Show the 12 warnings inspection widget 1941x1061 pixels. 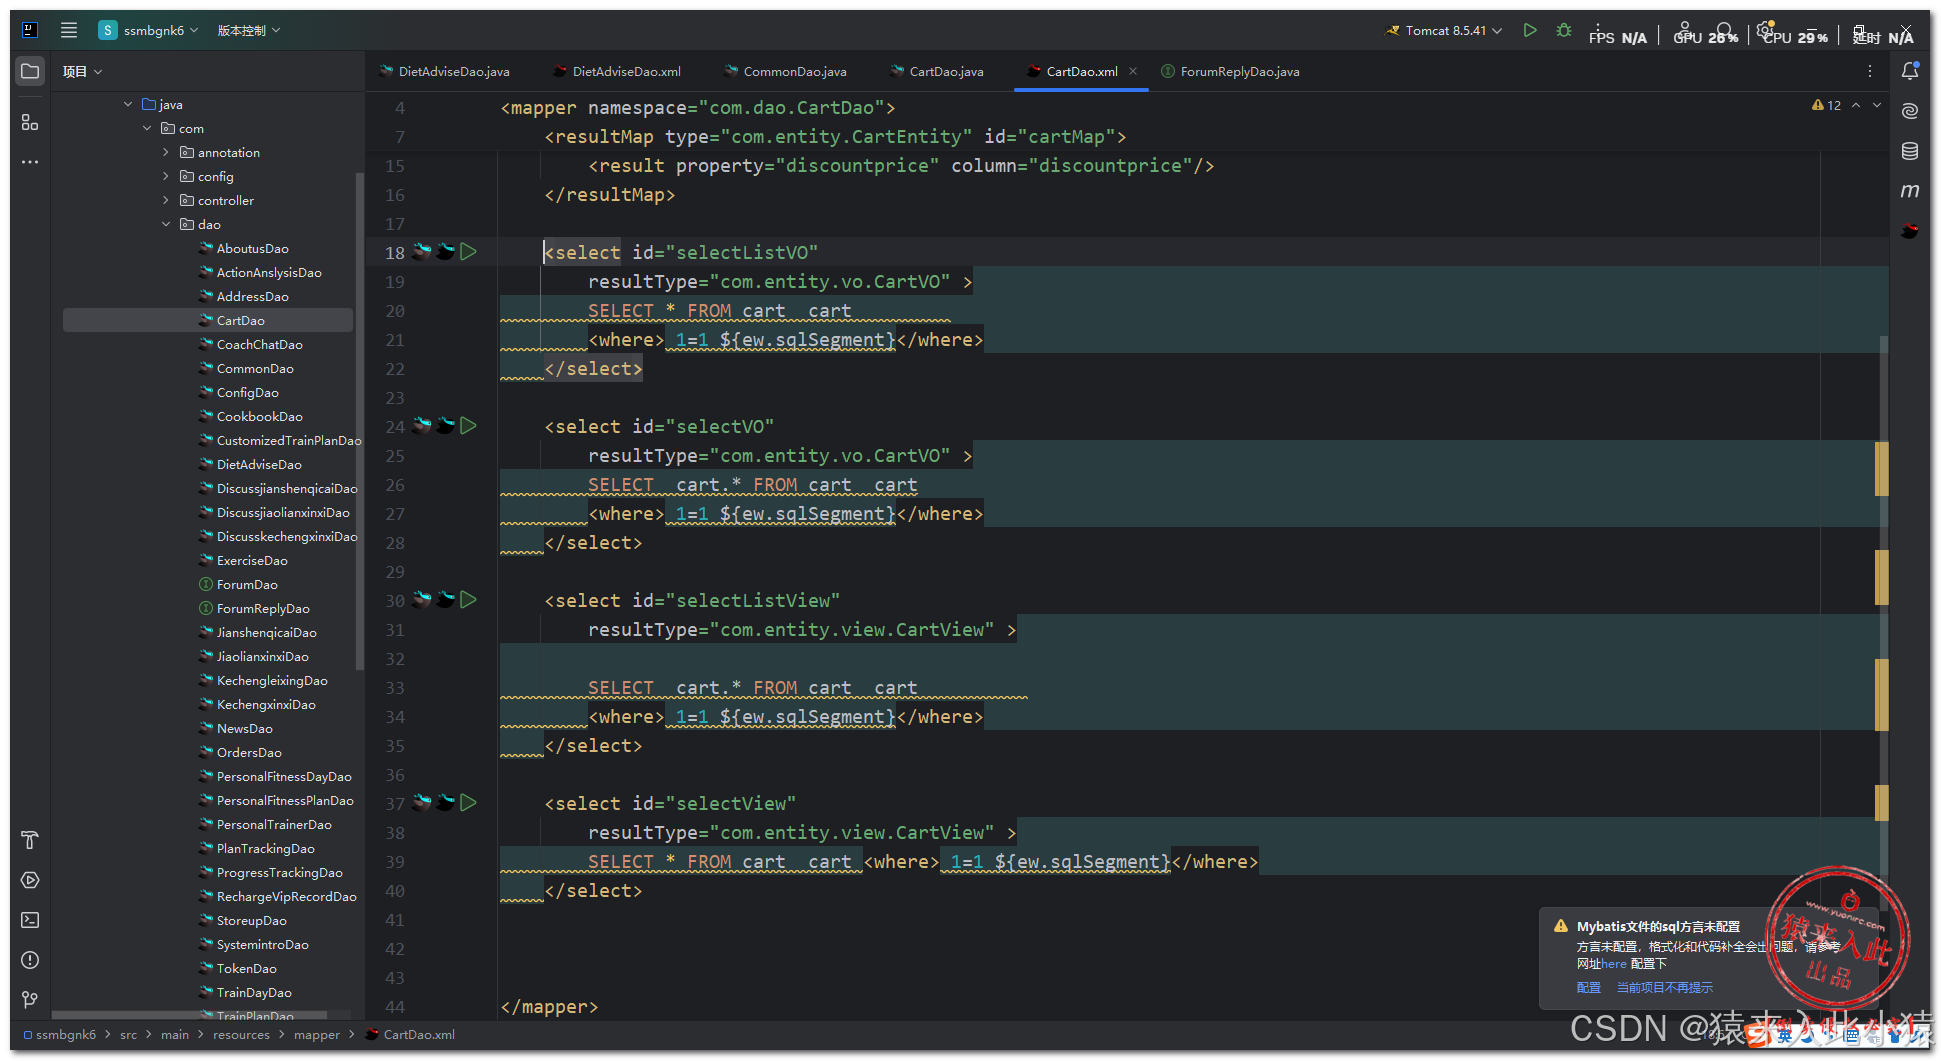(x=1826, y=105)
